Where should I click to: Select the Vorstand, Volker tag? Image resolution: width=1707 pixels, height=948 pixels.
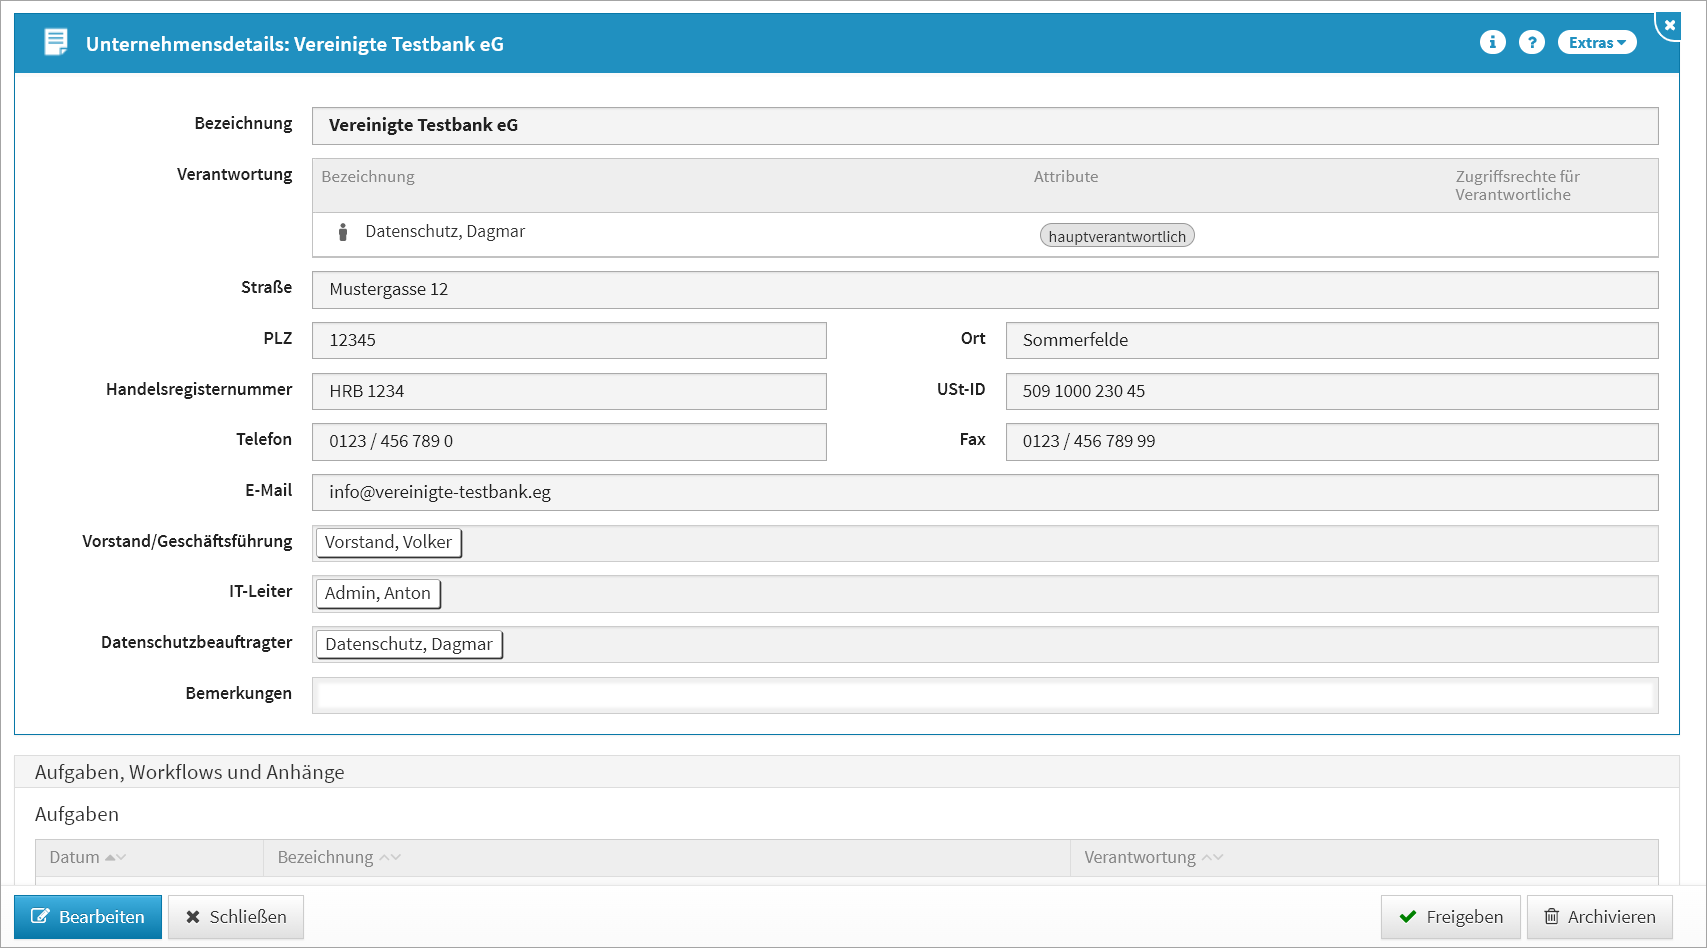[388, 542]
